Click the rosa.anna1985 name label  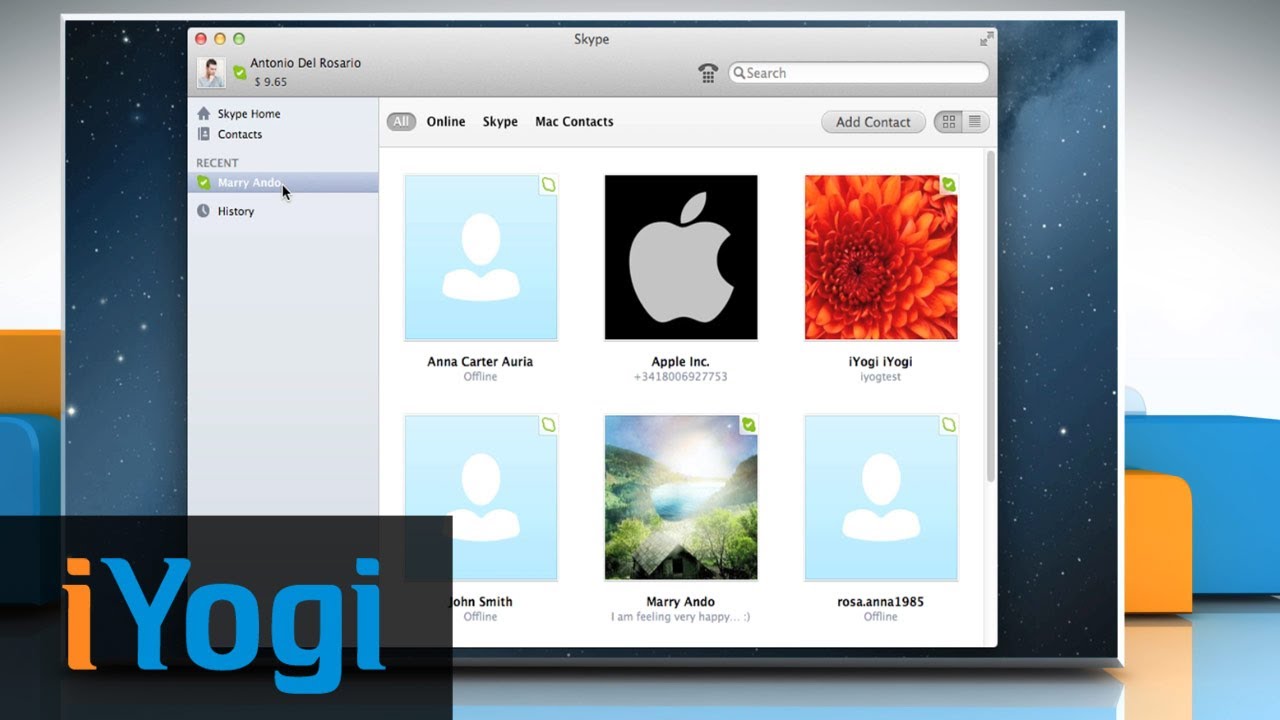(x=880, y=602)
